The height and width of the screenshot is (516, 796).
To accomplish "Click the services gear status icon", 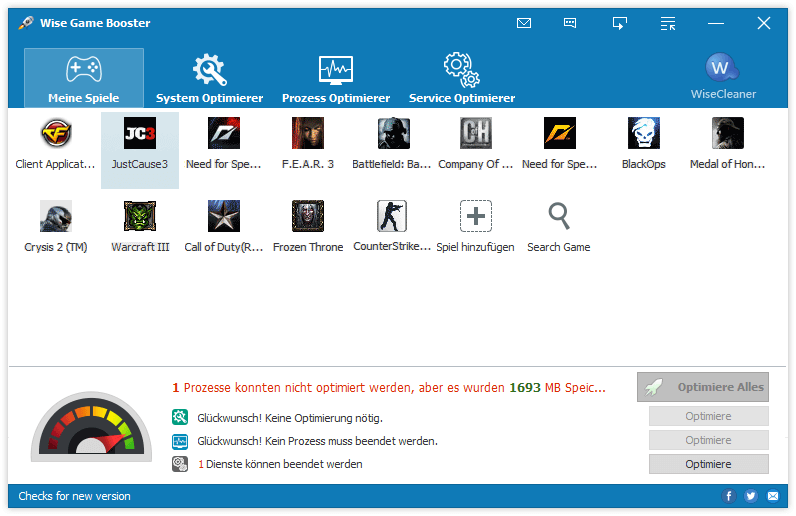I will (x=180, y=464).
